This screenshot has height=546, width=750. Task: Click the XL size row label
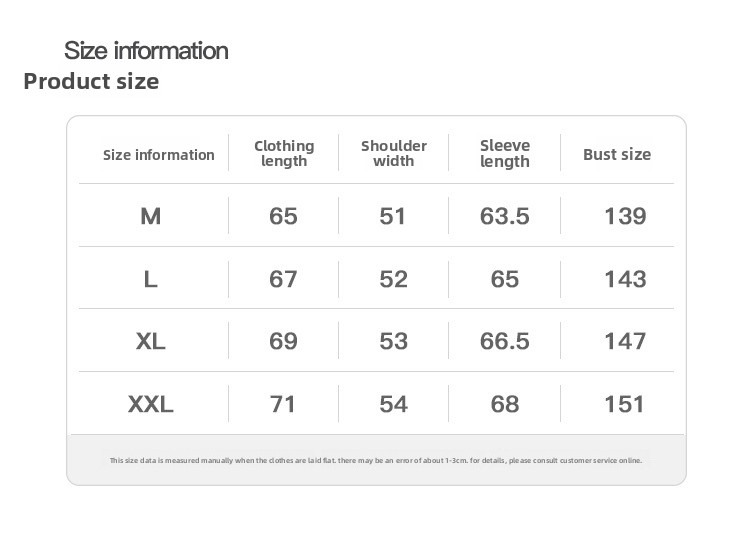pos(151,341)
